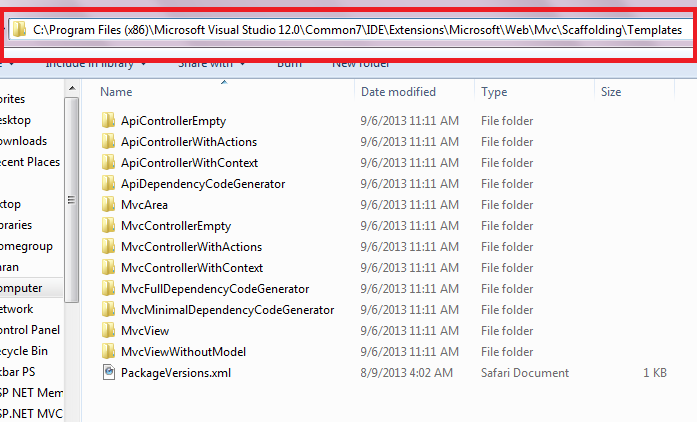This screenshot has width=697, height=422.
Task: Click the navigation pane scrollbar thumb
Action: [x=71, y=200]
